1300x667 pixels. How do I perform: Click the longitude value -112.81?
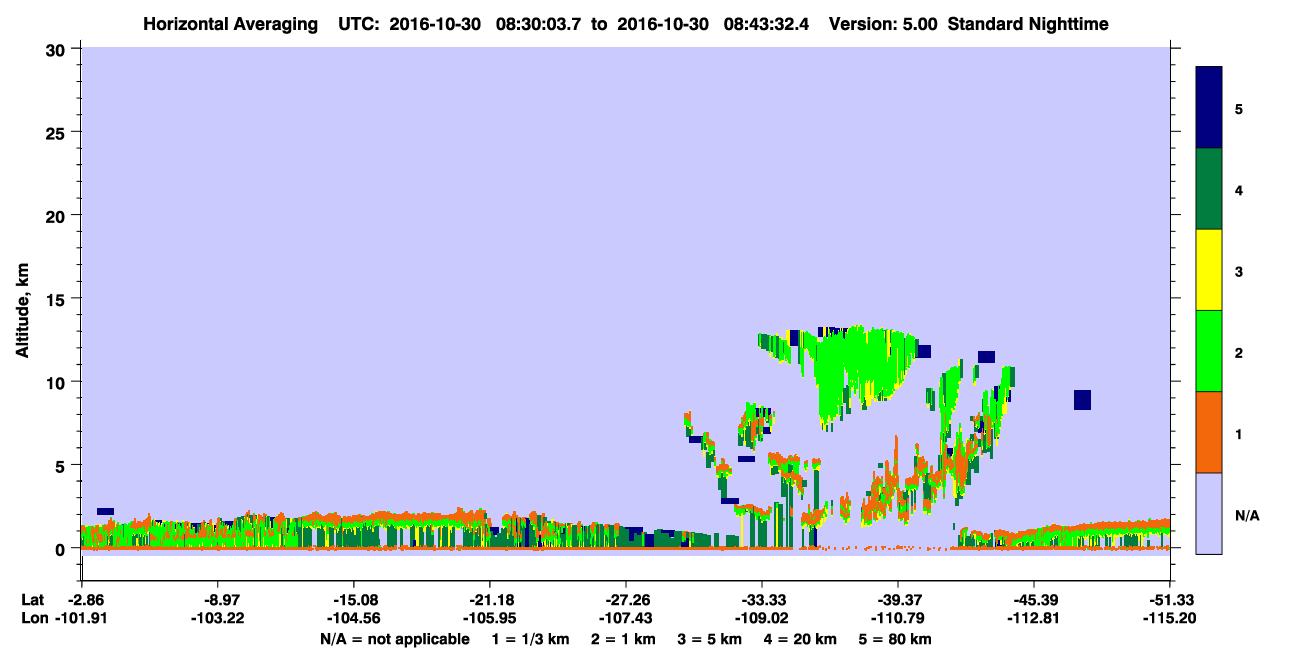(x=1034, y=618)
